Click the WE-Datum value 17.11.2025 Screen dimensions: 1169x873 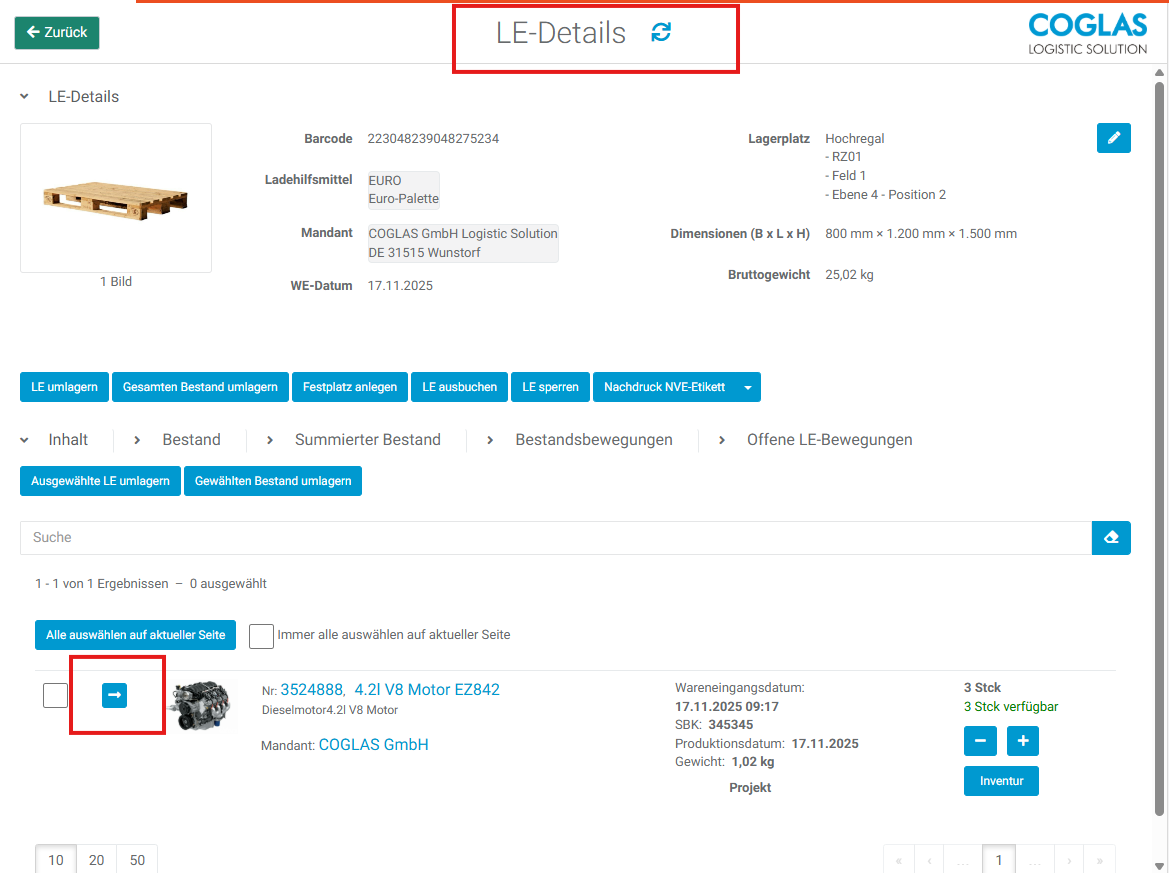[x=400, y=286]
